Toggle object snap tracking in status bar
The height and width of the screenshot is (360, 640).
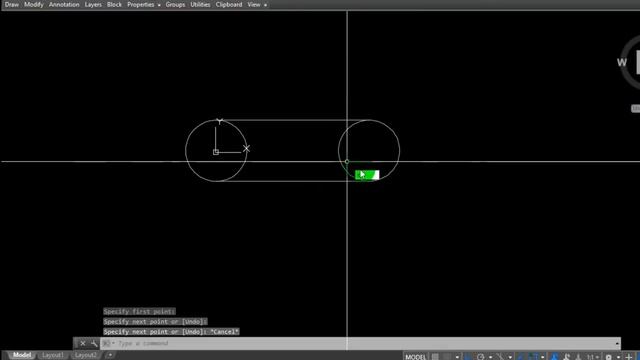point(520,357)
